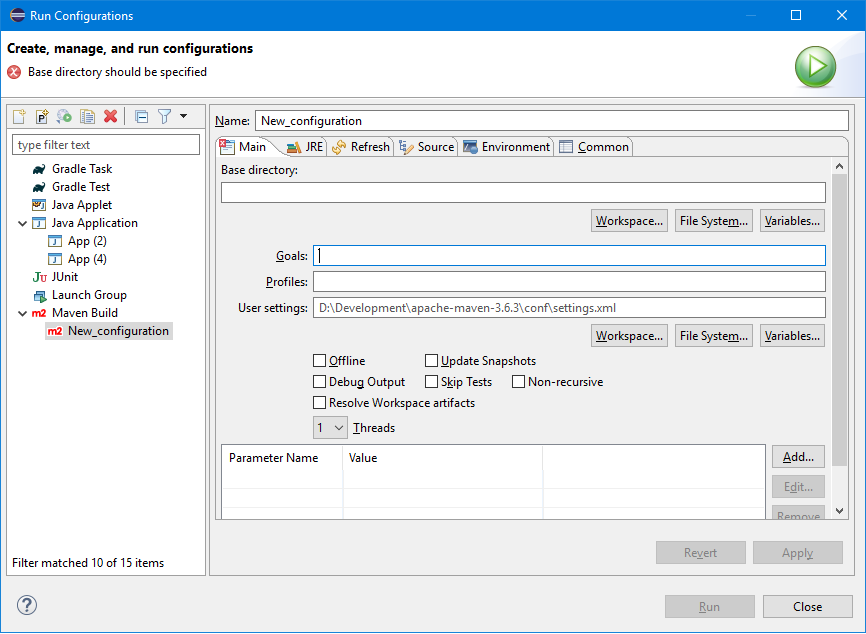This screenshot has width=866, height=634.
Task: Click the Help question mark icon
Action: tap(27, 605)
